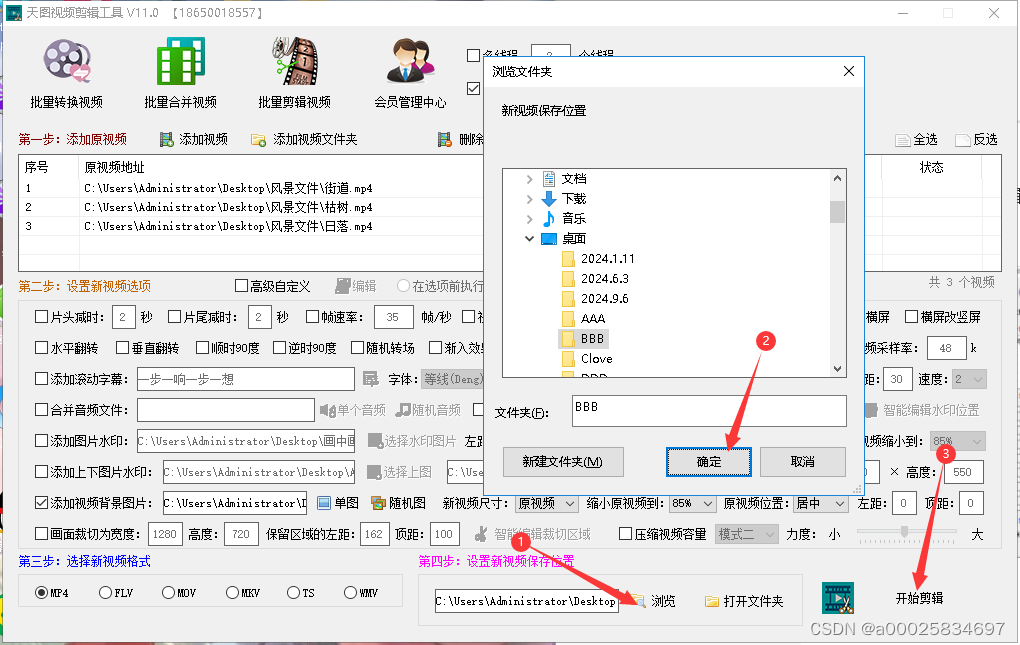
Task: Open the 压缩 模式二 dropdown
Action: pos(746,534)
